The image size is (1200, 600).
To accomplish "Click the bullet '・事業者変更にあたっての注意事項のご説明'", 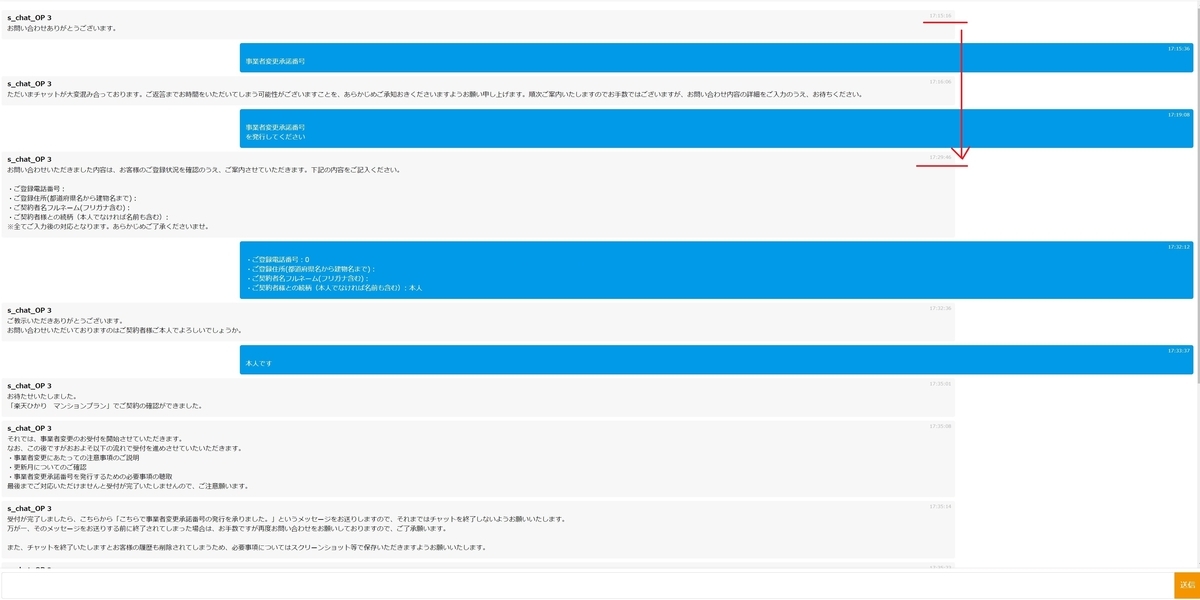I will click(x=75, y=458).
